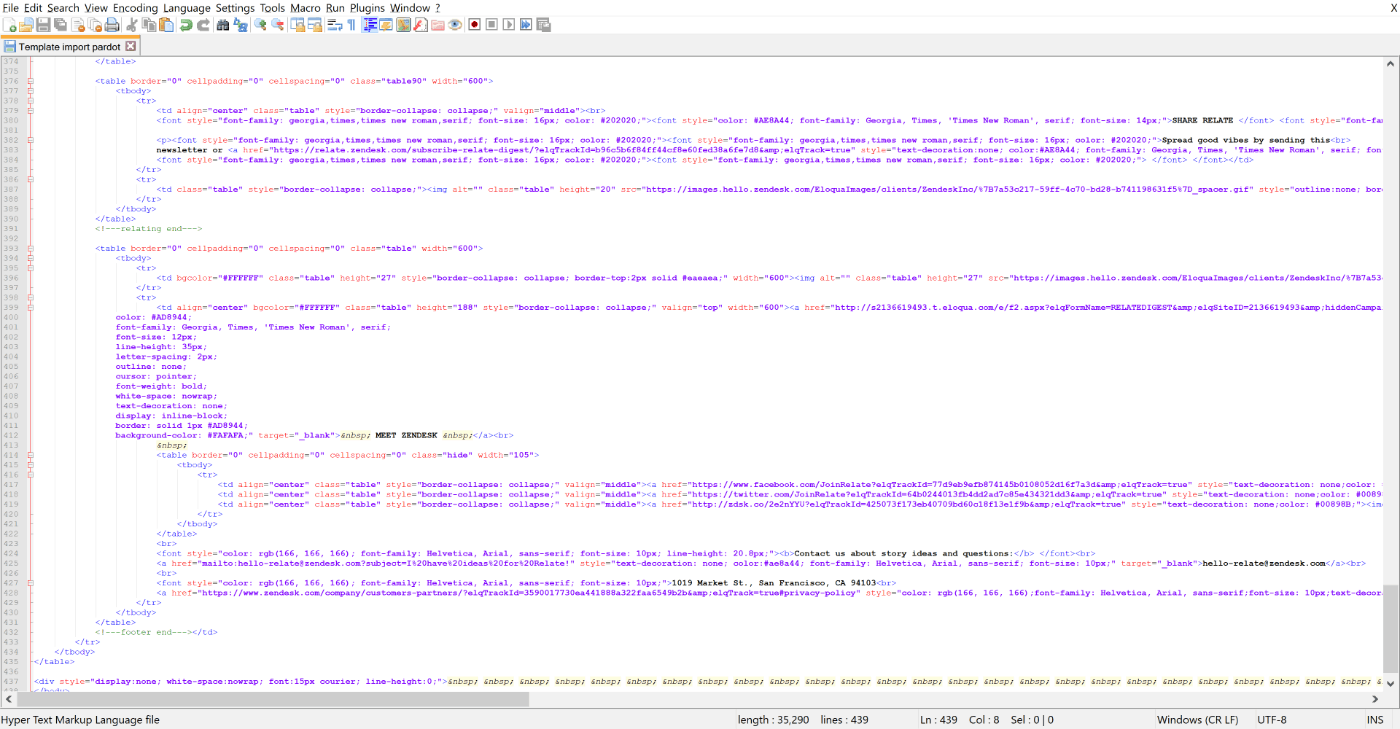This screenshot has width=1400, height=729.
Task: Click Windows (CR LF) in status bar
Action: pyautogui.click(x=1197, y=720)
